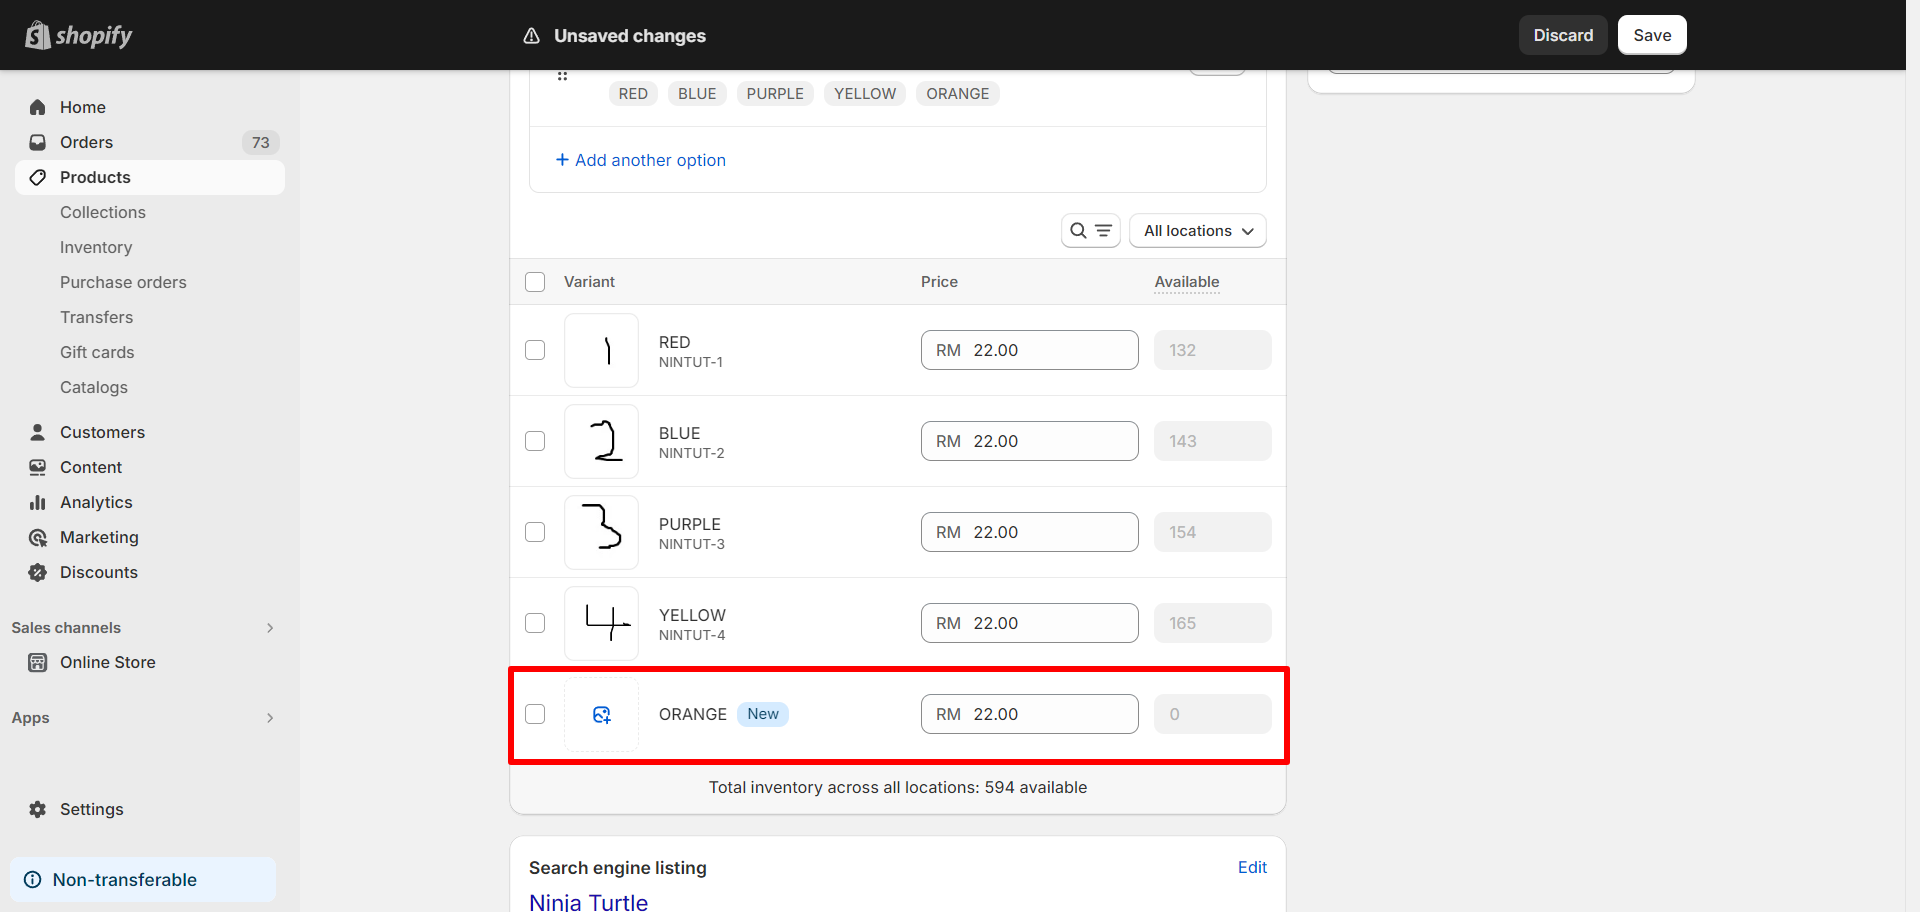
Task: Add image to ORANGE variant
Action: tap(601, 714)
